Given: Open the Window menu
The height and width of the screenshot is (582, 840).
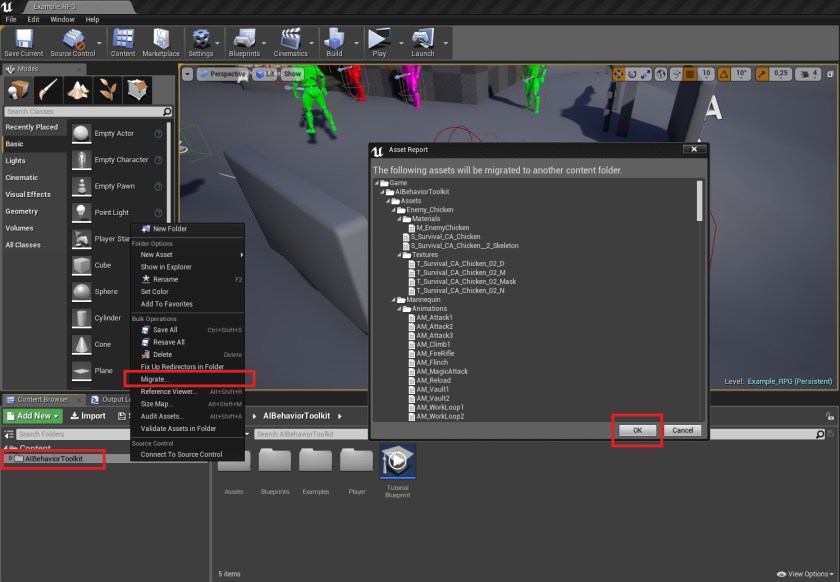Looking at the screenshot, I should point(61,19).
